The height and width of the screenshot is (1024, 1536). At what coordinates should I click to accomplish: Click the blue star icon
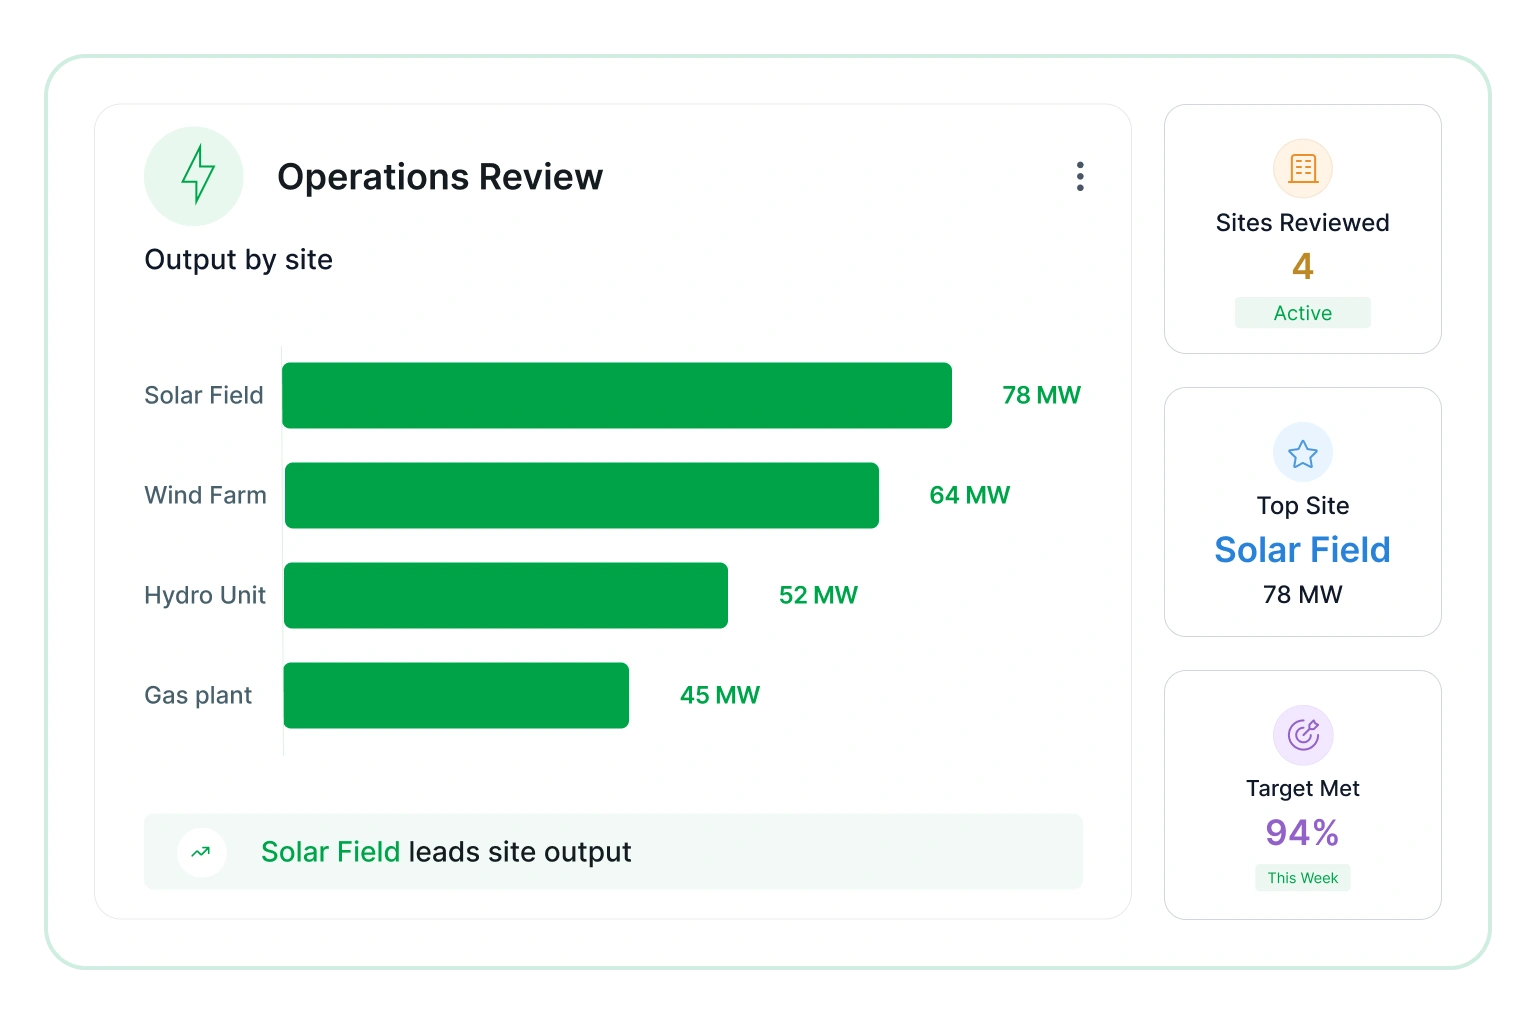point(1302,453)
